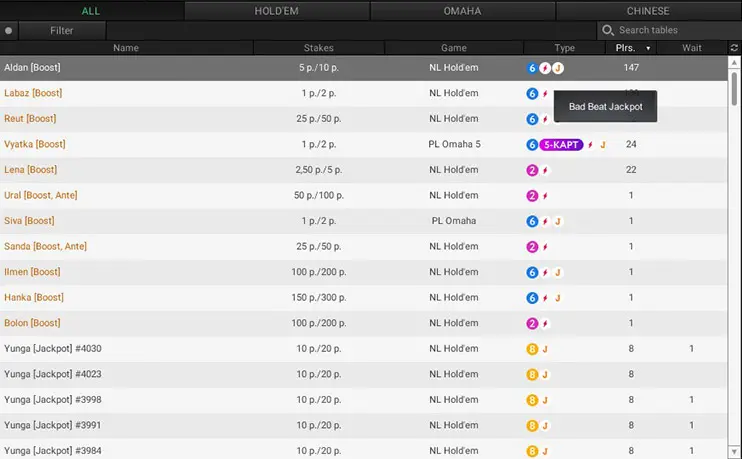Image resolution: width=742 pixels, height=459 pixels.
Task: Click the scroll down arrow of table list
Action: (735, 452)
